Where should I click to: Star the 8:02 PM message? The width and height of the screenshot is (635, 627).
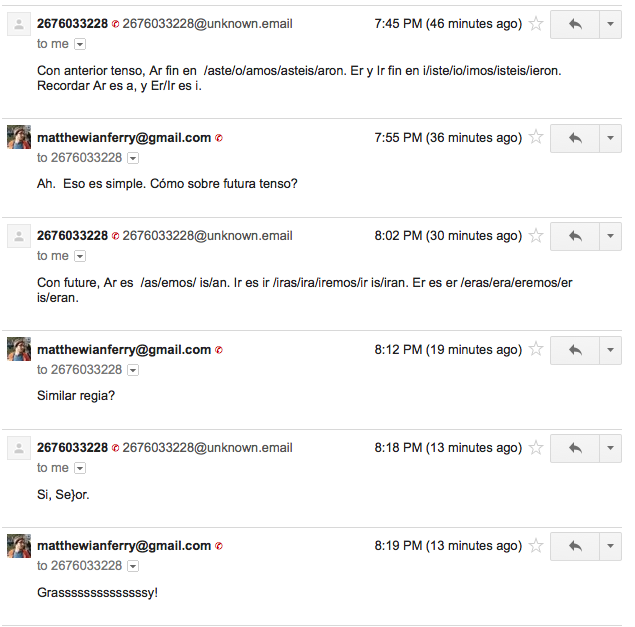pos(536,236)
